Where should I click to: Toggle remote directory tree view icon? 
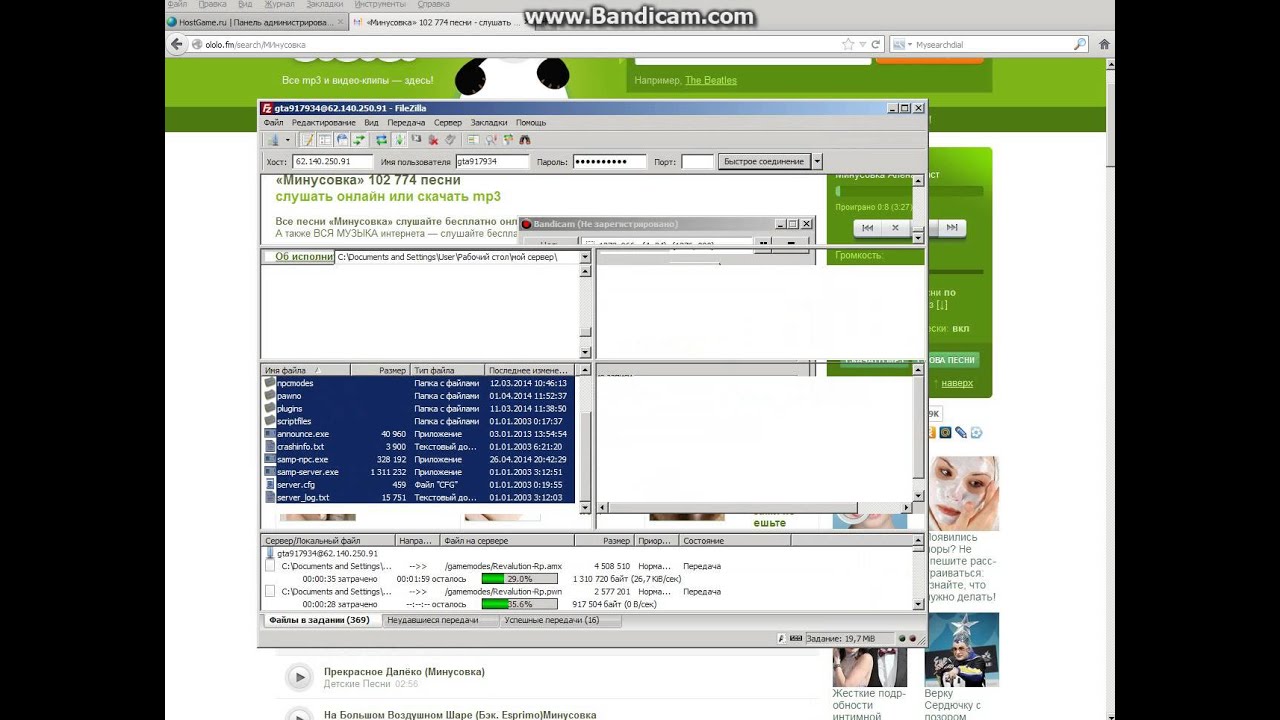click(x=342, y=140)
